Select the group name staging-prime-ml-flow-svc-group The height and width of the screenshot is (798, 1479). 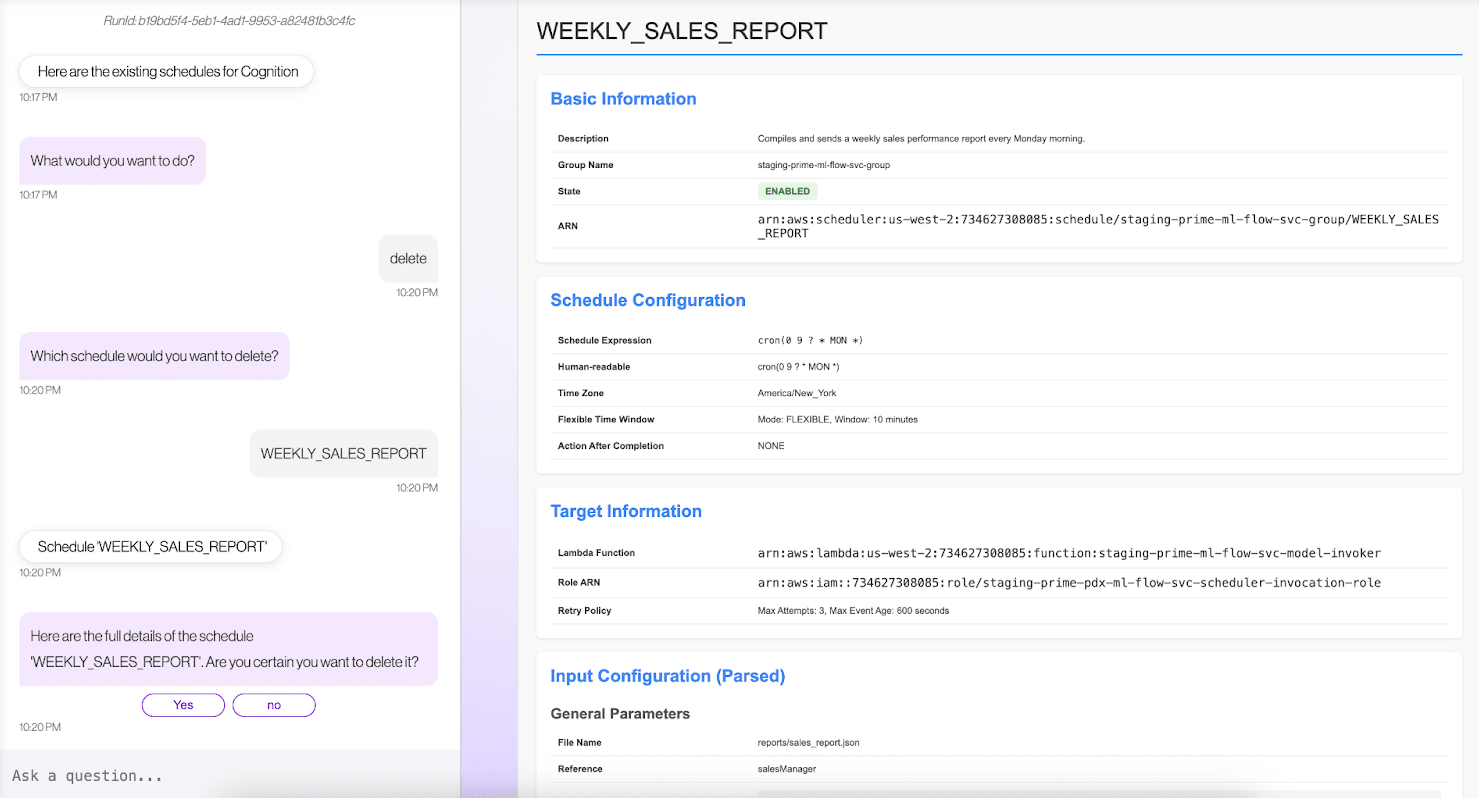click(824, 165)
